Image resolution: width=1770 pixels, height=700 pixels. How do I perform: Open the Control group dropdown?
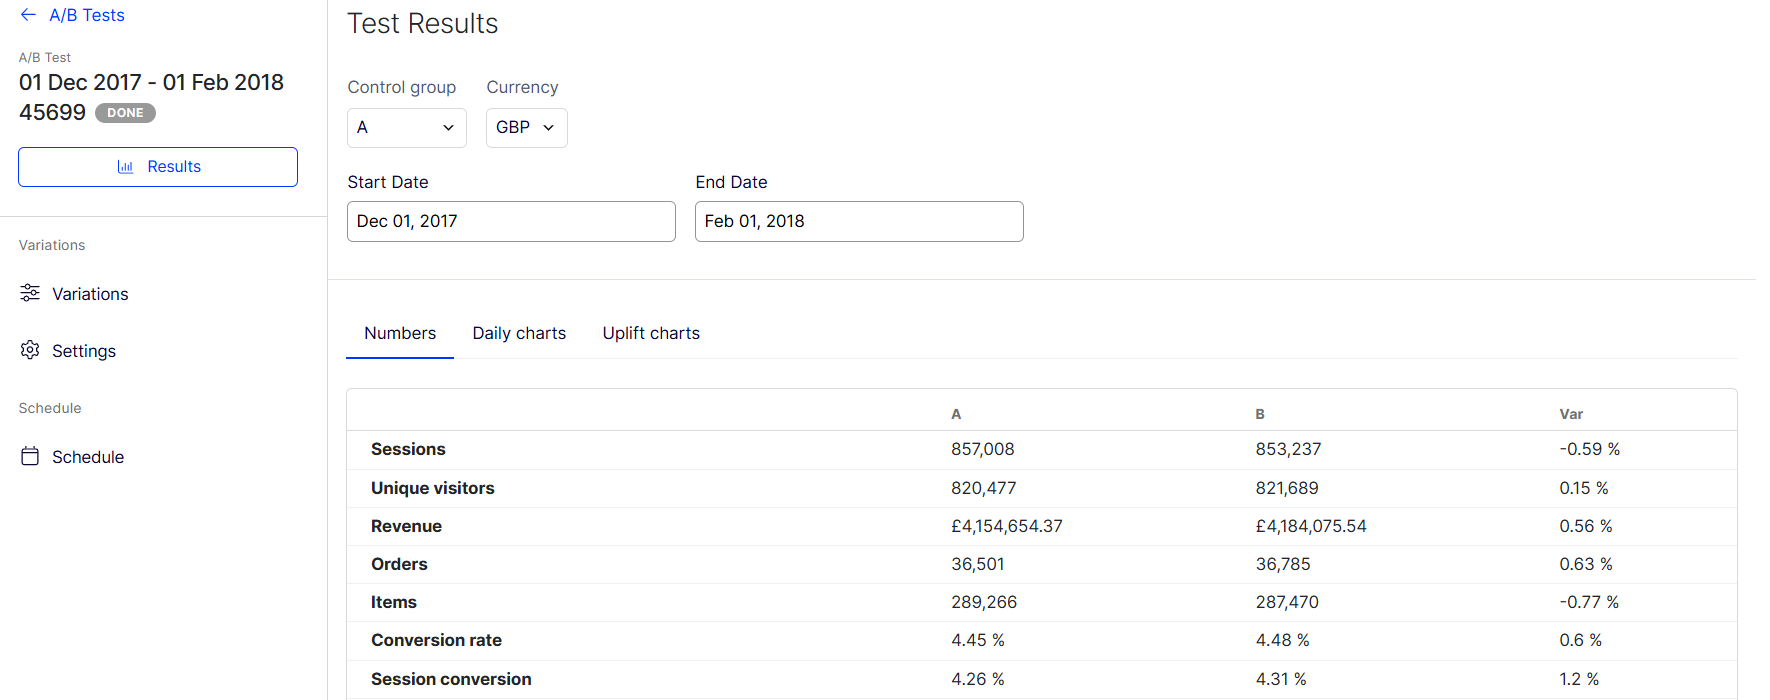pyautogui.click(x=406, y=128)
